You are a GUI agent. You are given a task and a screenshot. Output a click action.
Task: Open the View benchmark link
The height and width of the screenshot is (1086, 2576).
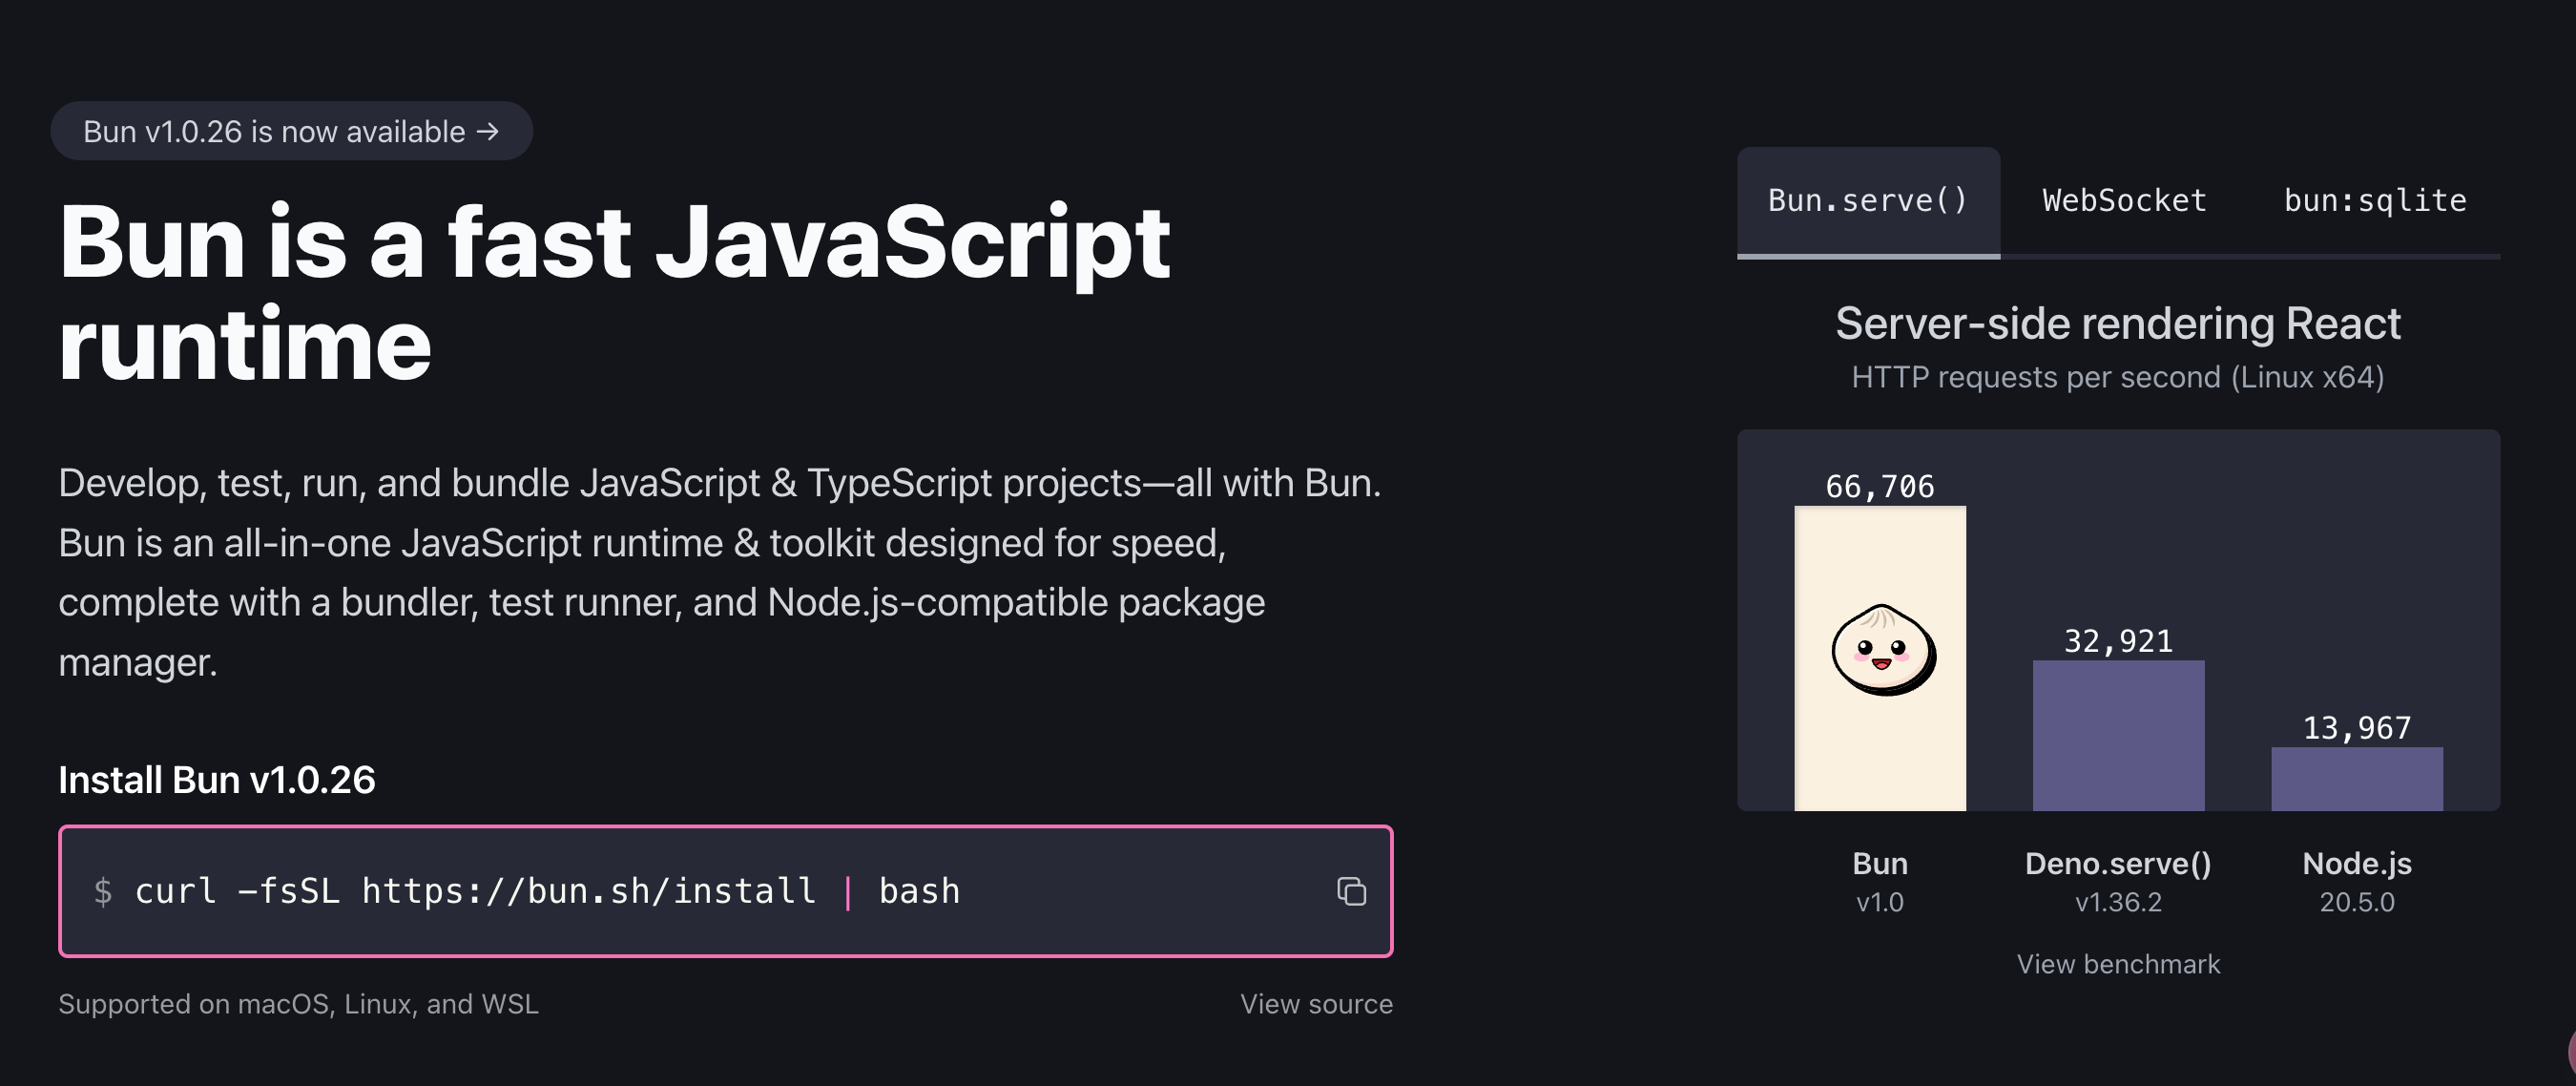click(2117, 964)
